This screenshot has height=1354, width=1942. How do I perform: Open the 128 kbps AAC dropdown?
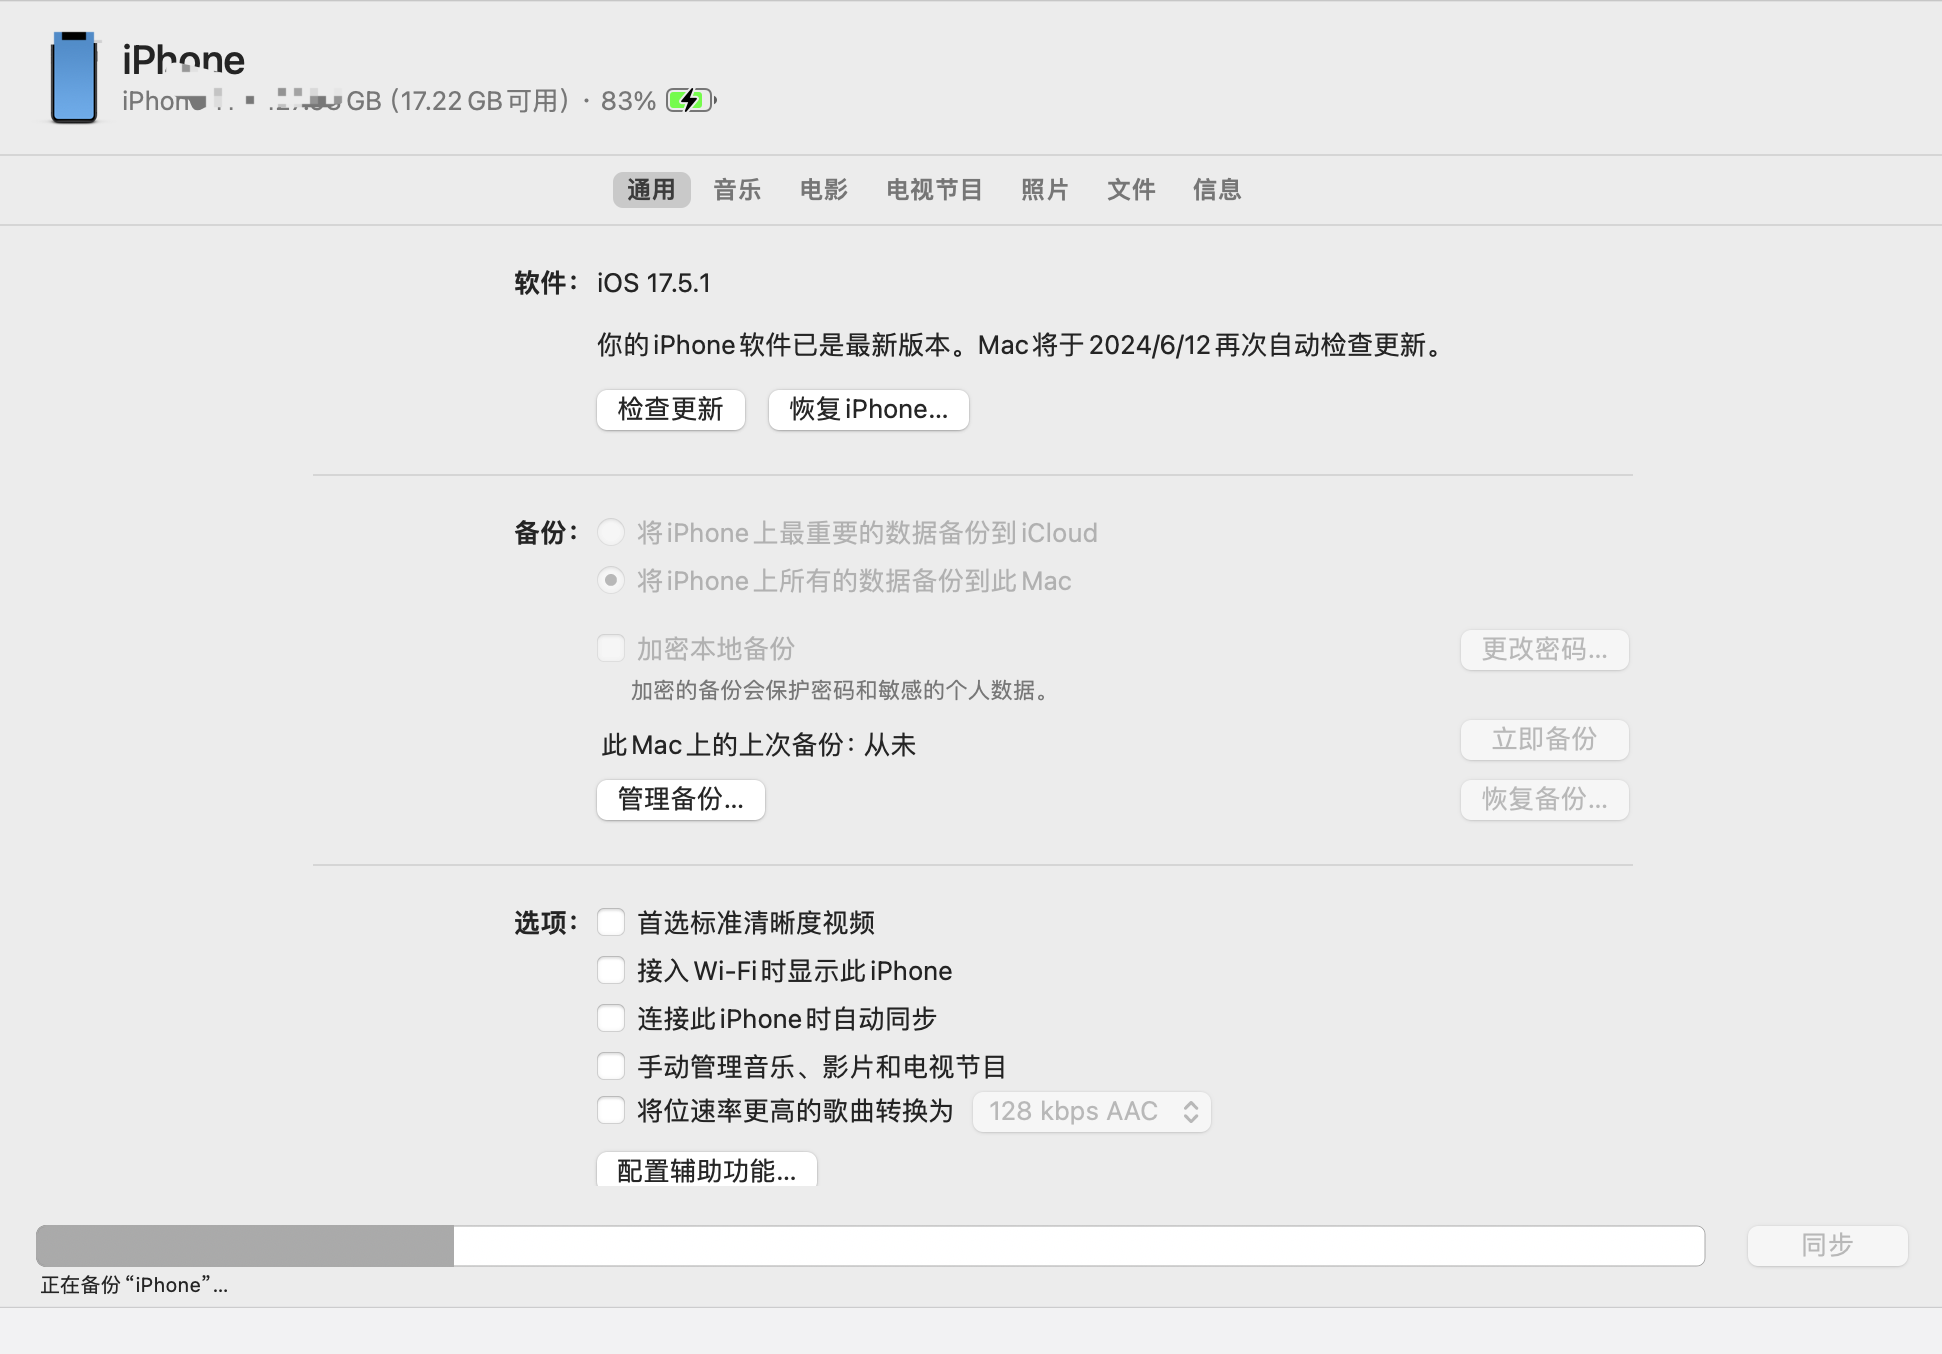point(1091,1112)
